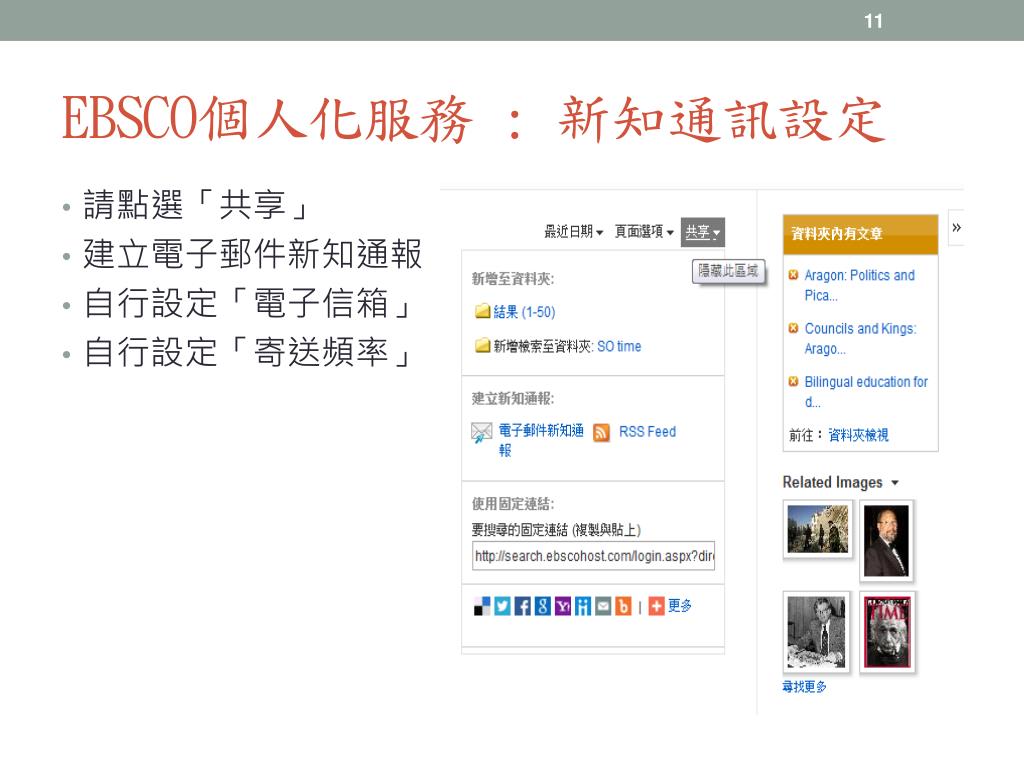Open the 頁面選項 dropdown

pos(644,232)
